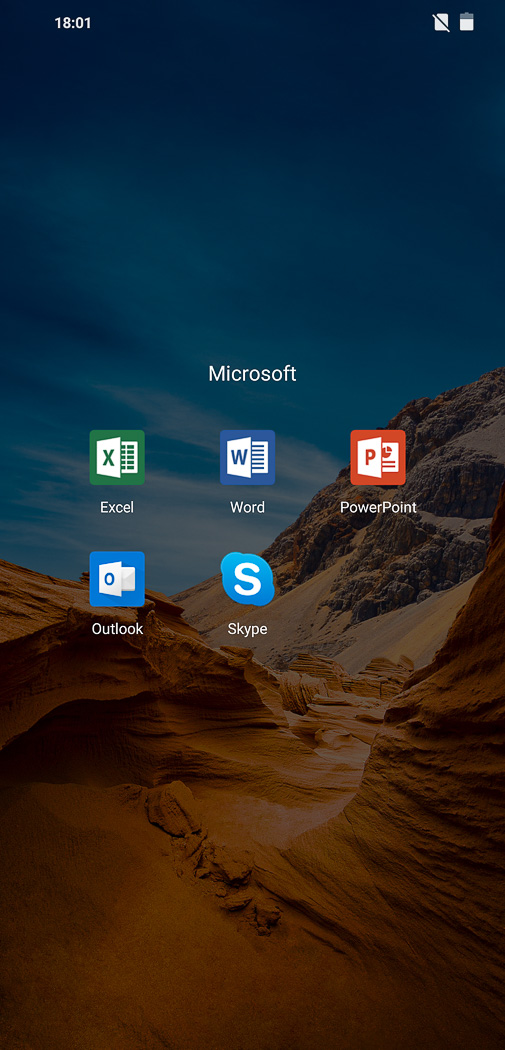The height and width of the screenshot is (1050, 505).
Task: Click the Word text label
Action: [247, 507]
